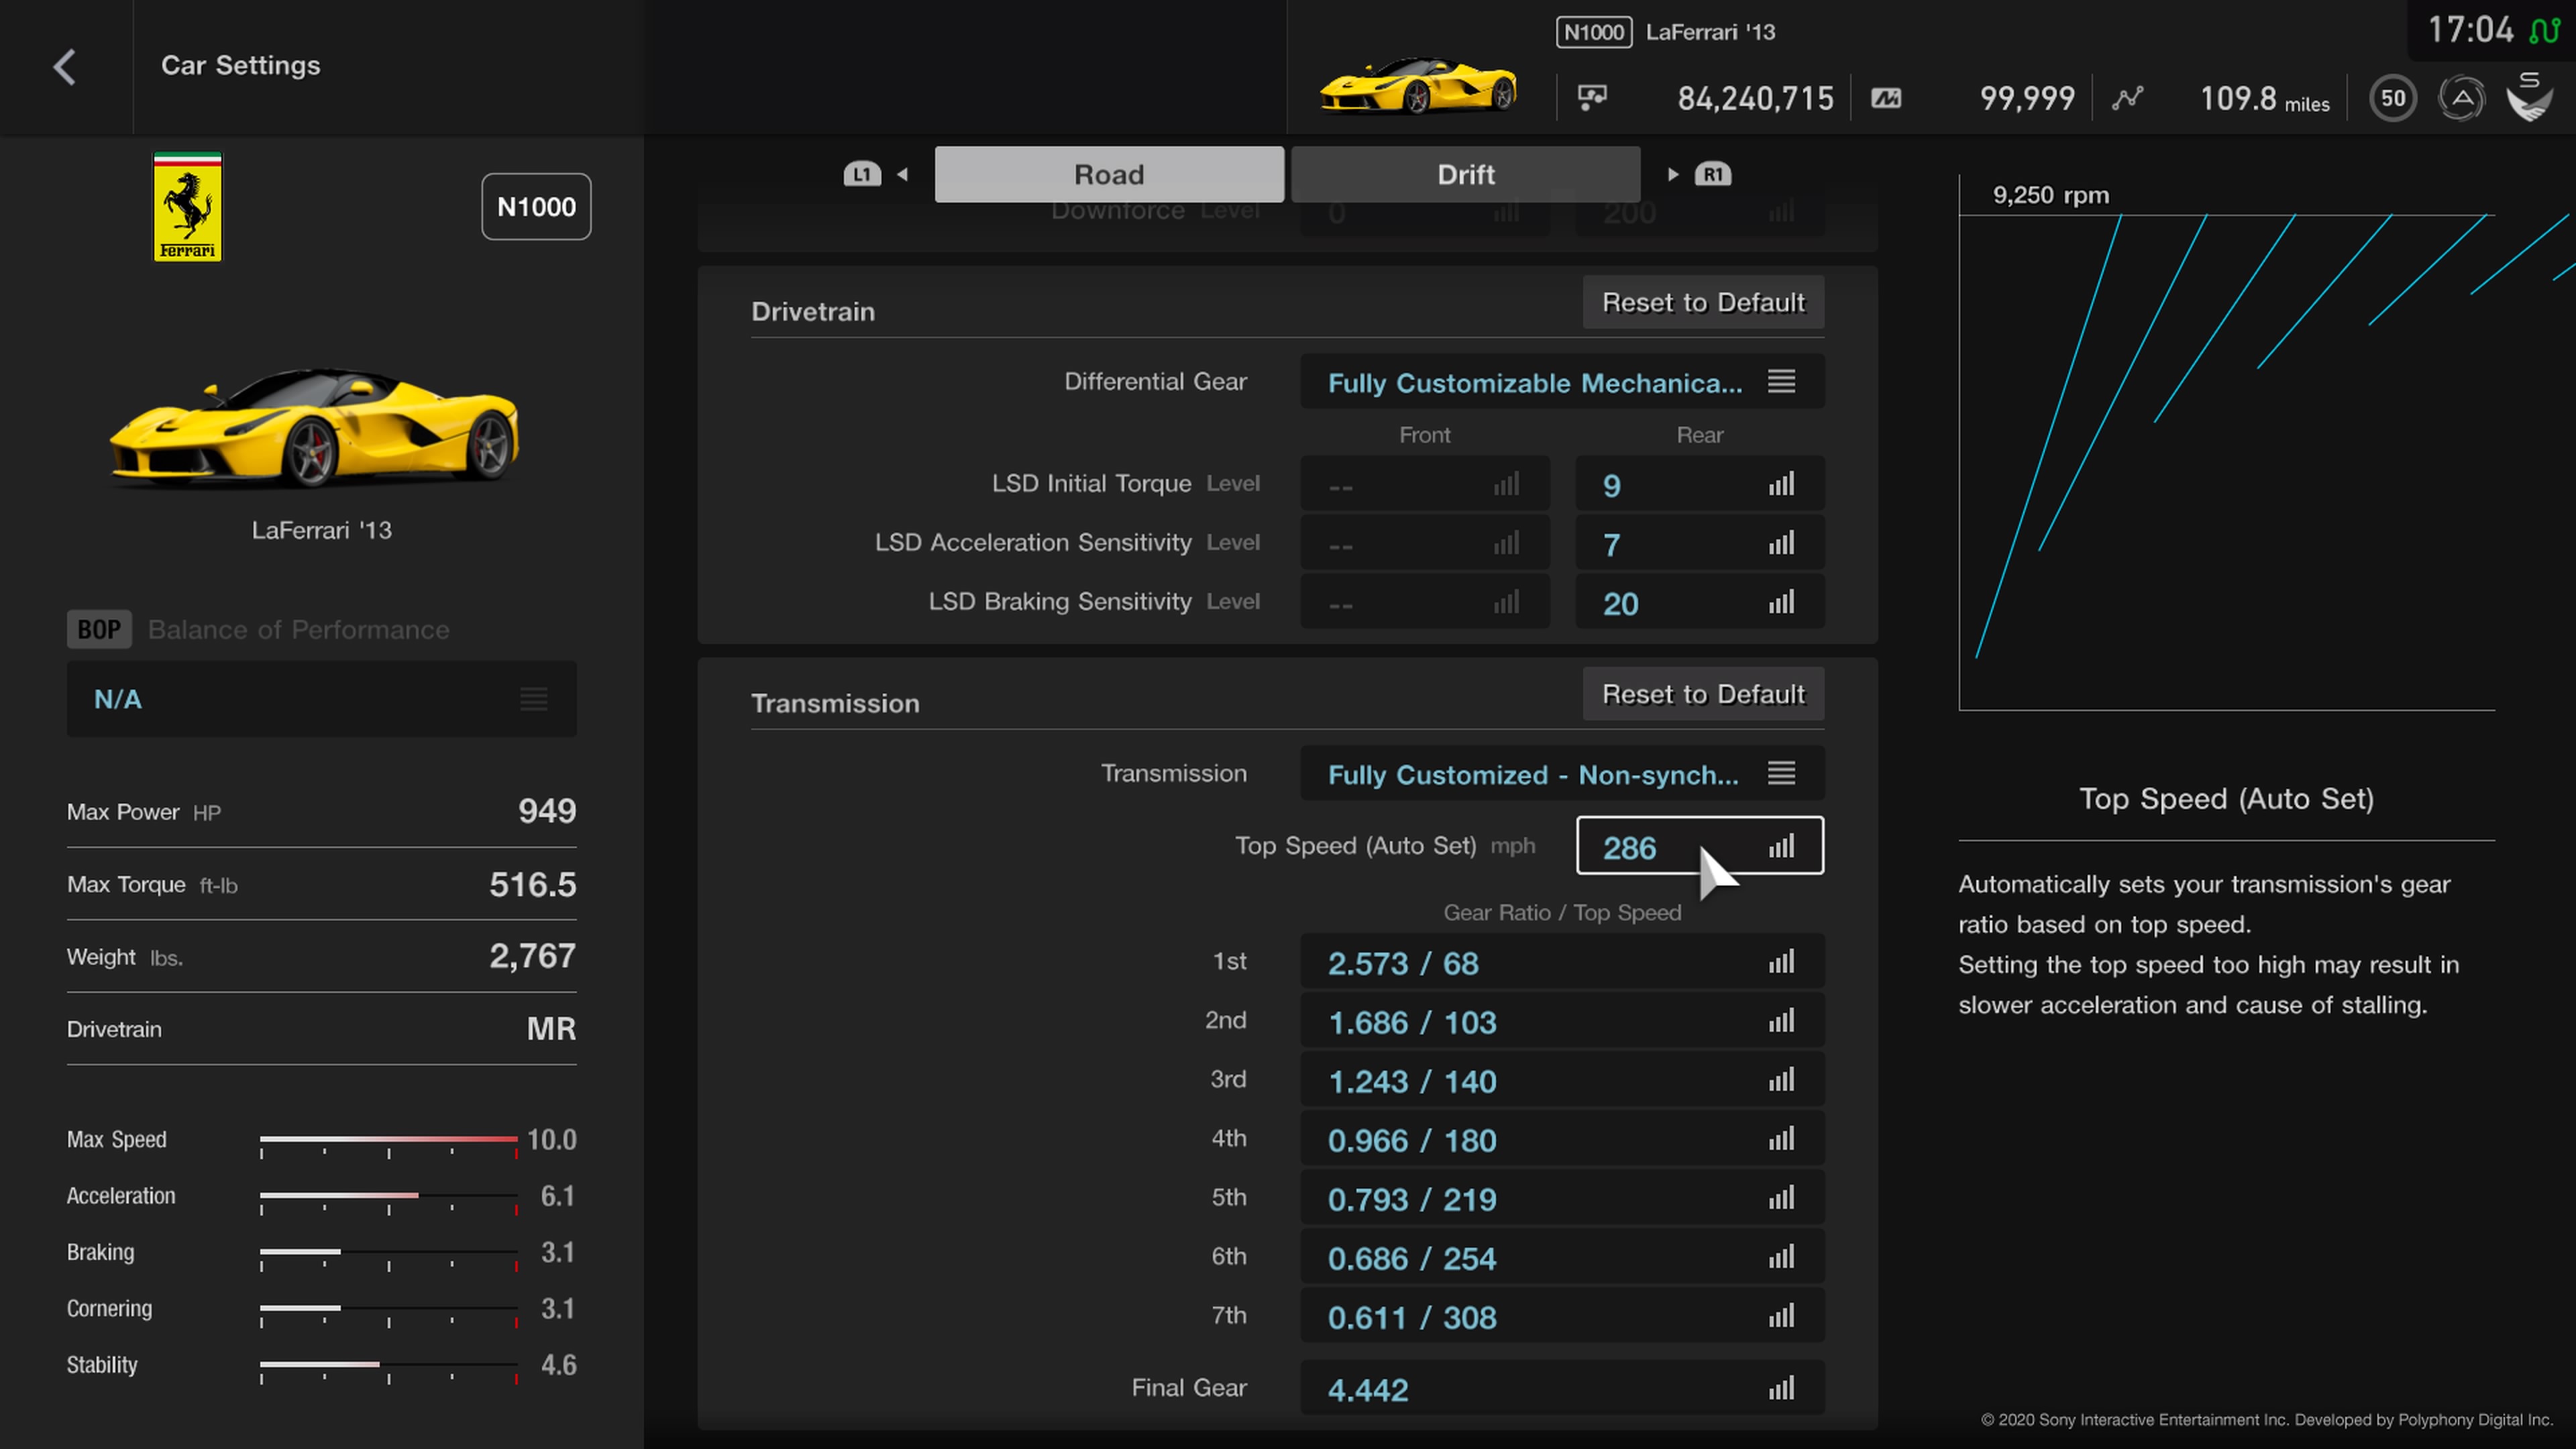The image size is (2576, 1449).
Task: Click the bars icon in 5th gear row
Action: click(x=1781, y=1198)
